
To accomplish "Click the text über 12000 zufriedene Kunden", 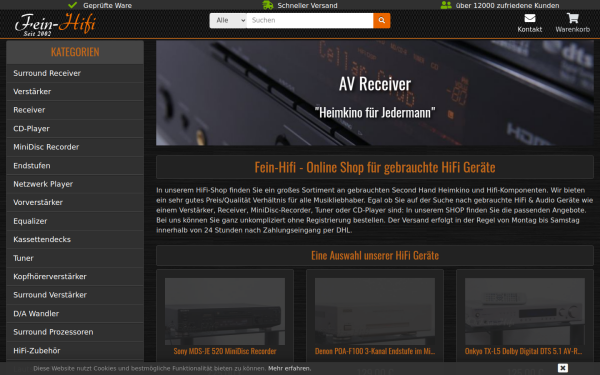I will coord(507,5).
